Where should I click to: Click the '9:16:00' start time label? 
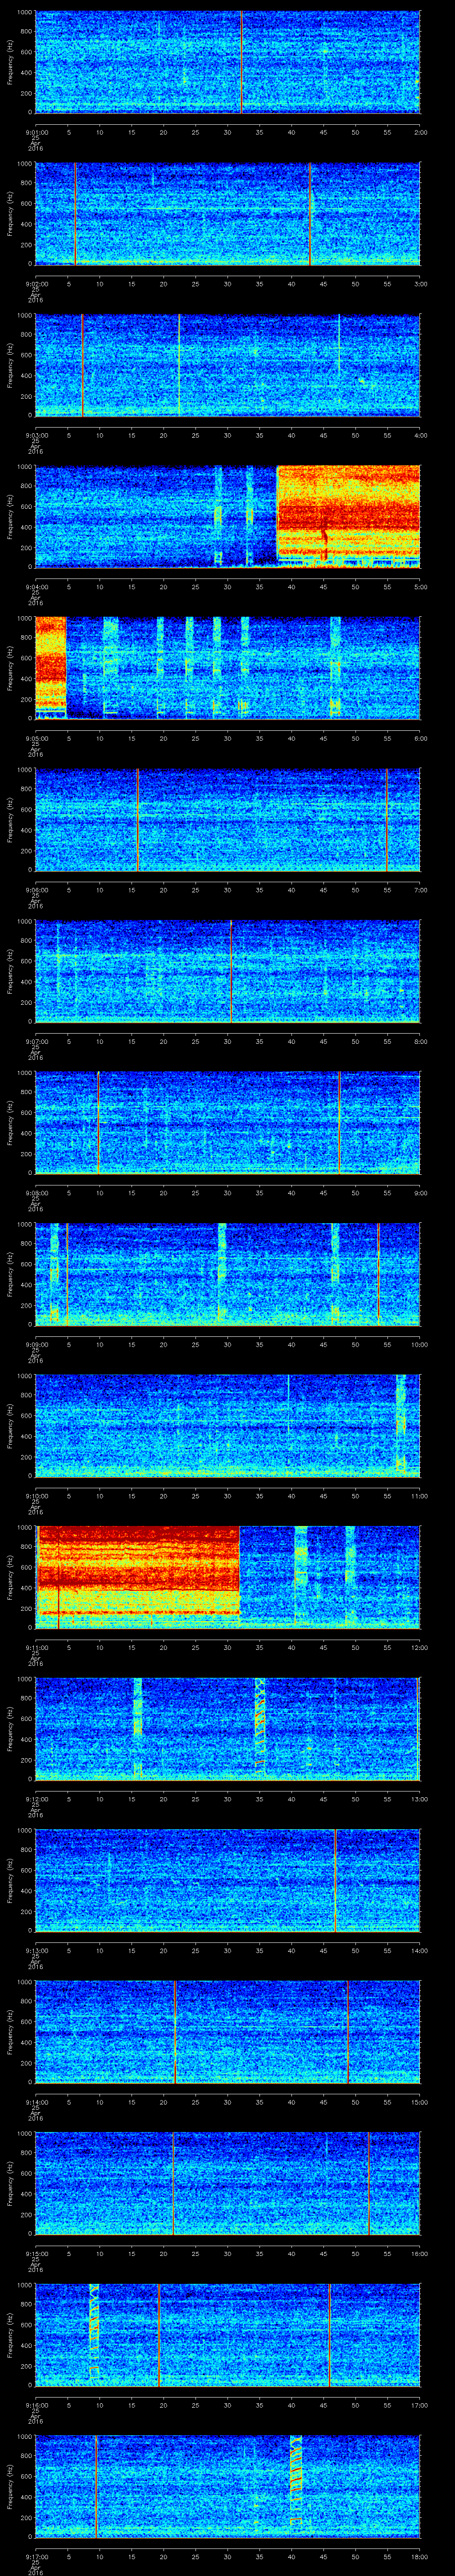(x=36, y=2404)
